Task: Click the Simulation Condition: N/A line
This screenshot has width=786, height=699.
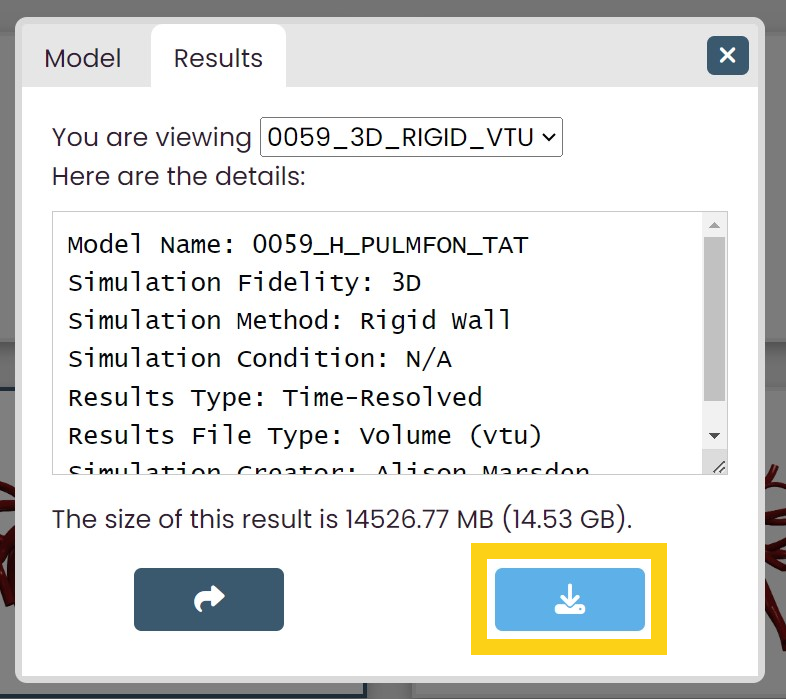Action: pos(260,359)
